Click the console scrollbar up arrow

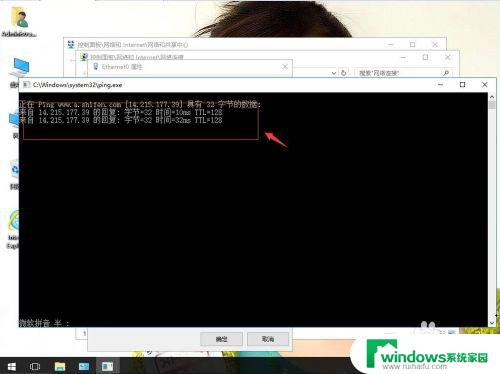coord(492,97)
